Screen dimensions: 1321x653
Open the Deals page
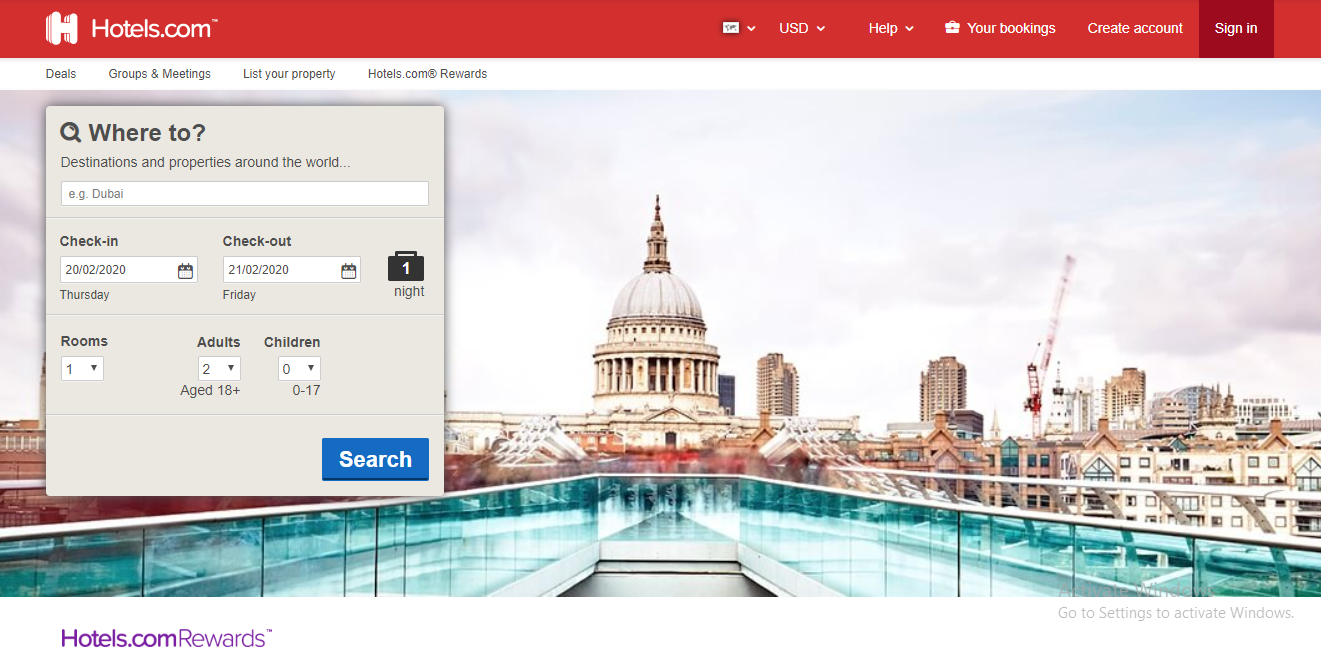[x=61, y=74]
